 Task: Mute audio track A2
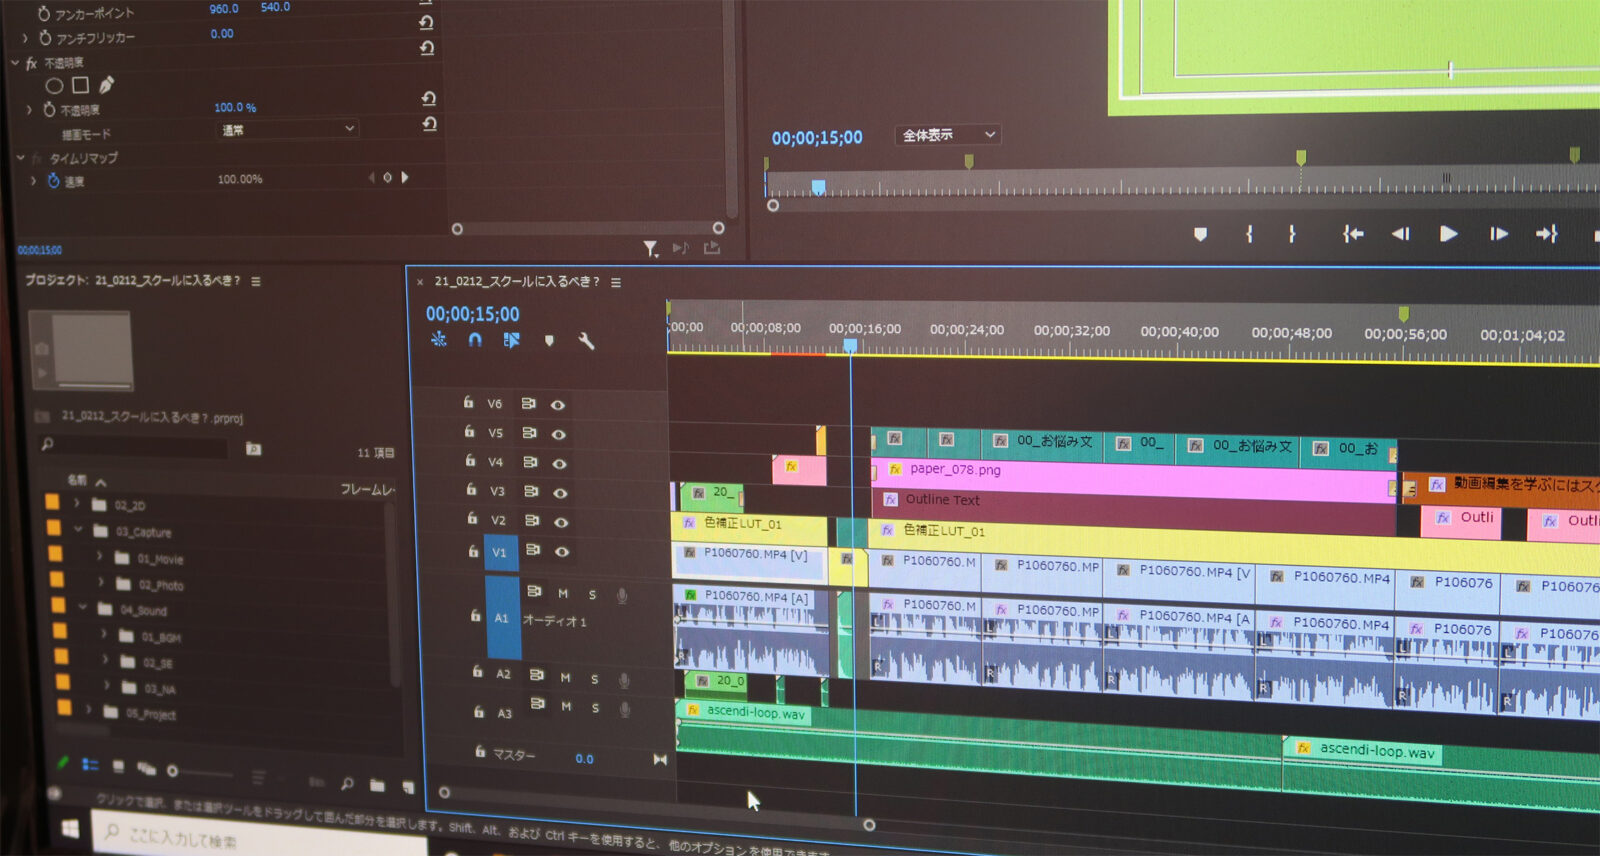565,677
